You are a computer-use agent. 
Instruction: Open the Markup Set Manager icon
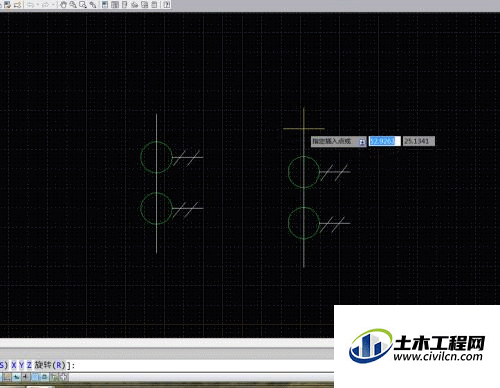(145, 5)
